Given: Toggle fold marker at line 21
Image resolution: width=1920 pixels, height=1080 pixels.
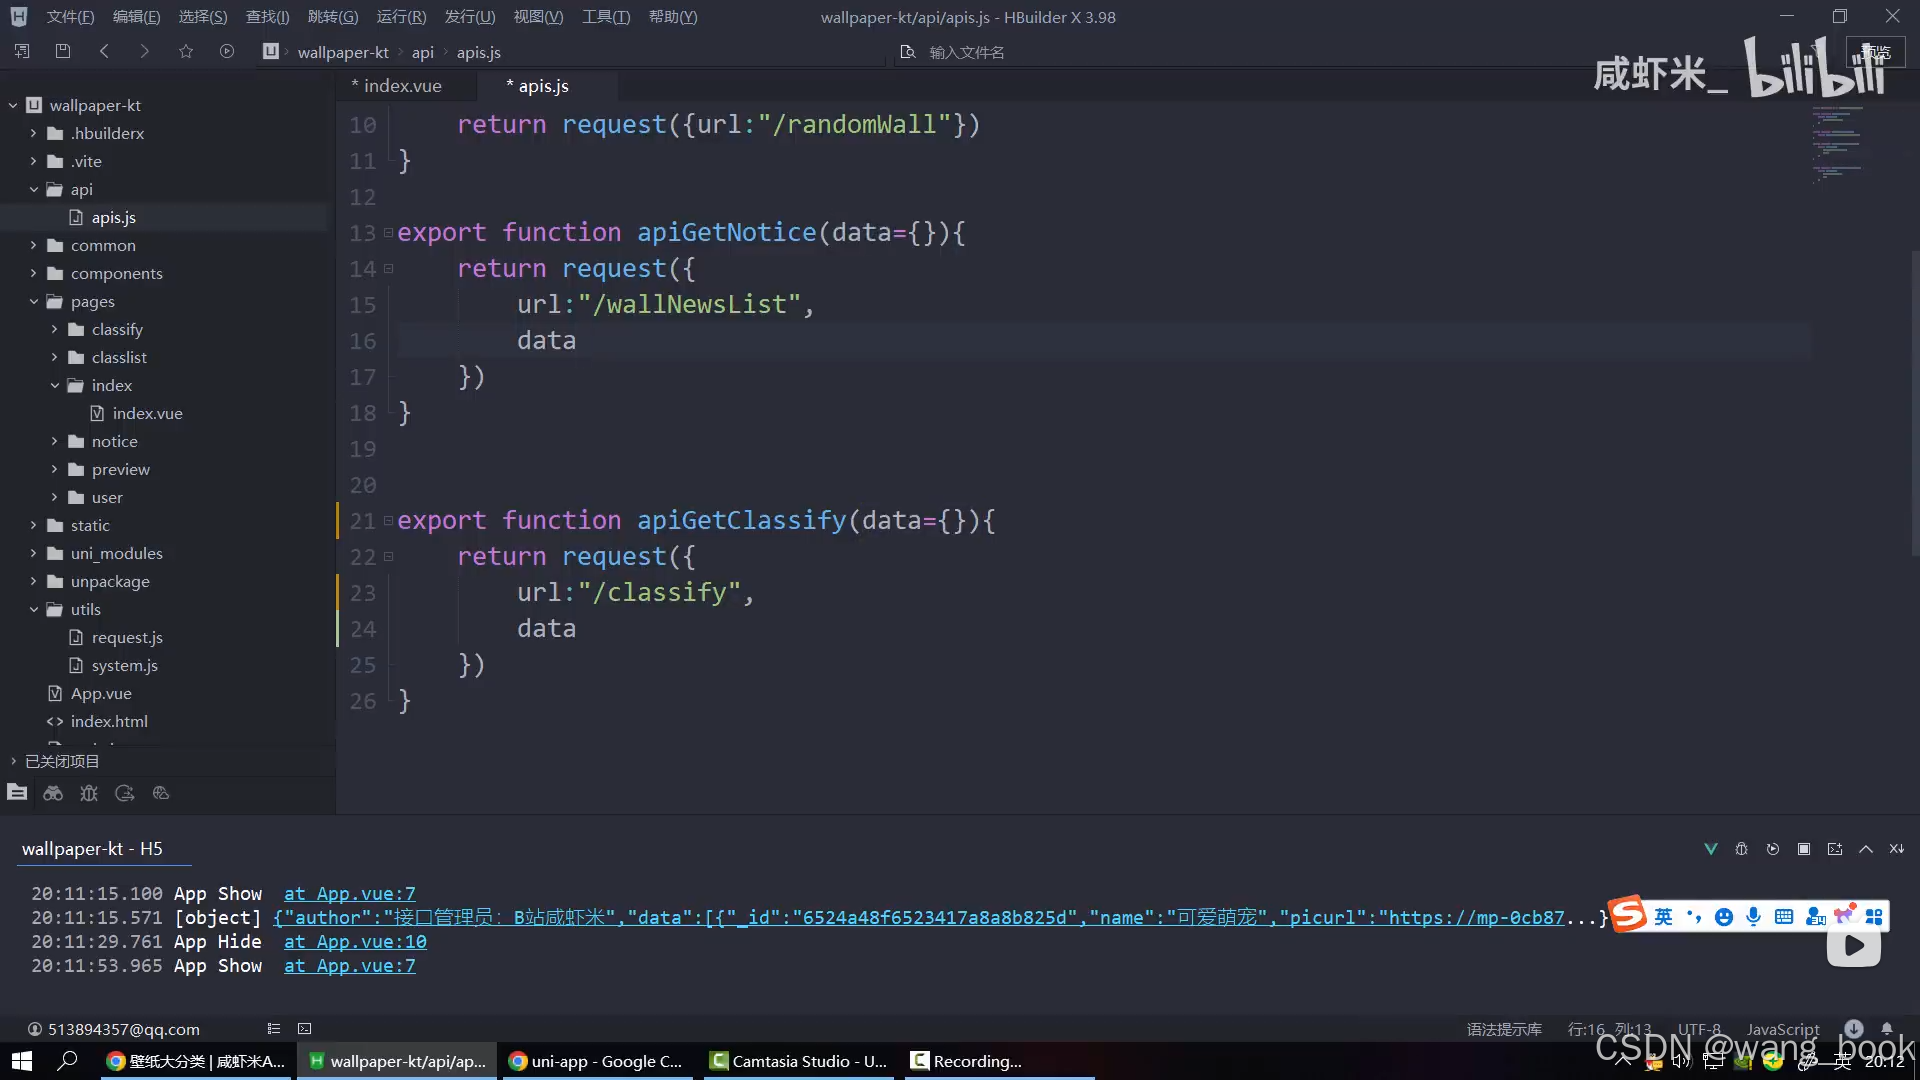Looking at the screenshot, I should click(x=388, y=521).
